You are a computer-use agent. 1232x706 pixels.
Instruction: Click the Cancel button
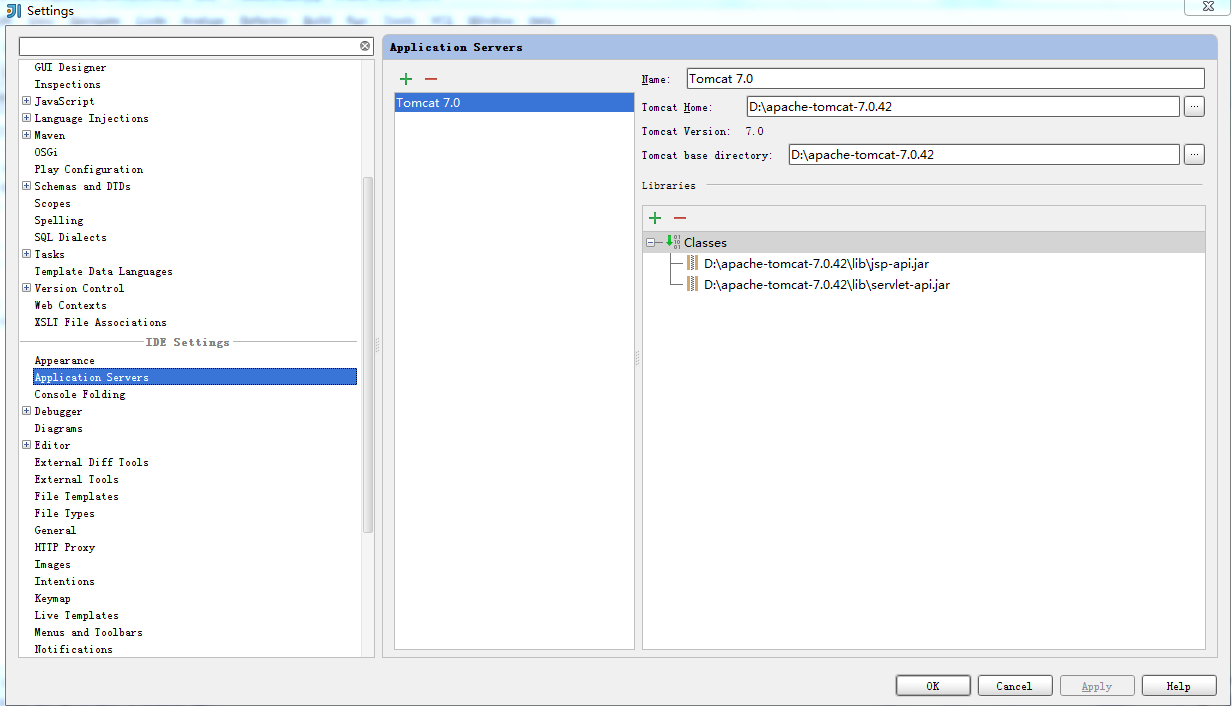pyautogui.click(x=1014, y=686)
